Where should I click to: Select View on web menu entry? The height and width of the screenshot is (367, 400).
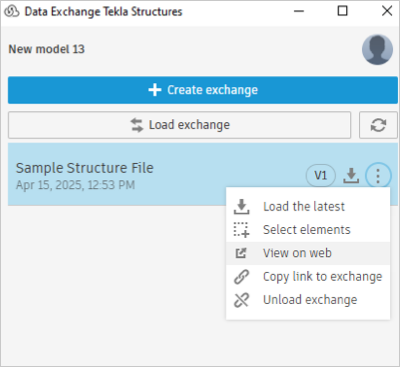[x=308, y=253]
